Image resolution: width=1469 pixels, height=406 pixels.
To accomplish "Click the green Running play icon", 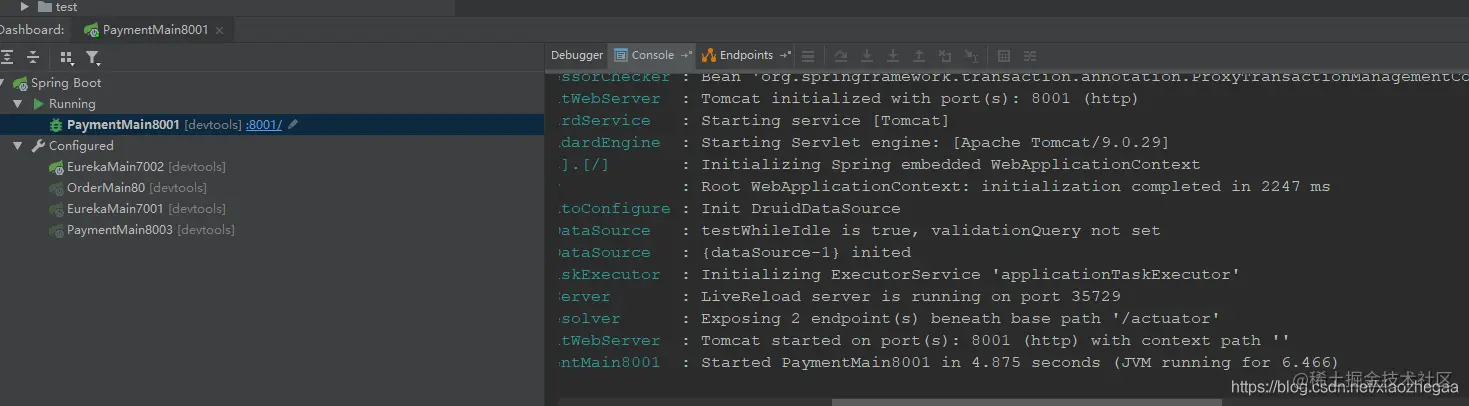I will tap(38, 104).
